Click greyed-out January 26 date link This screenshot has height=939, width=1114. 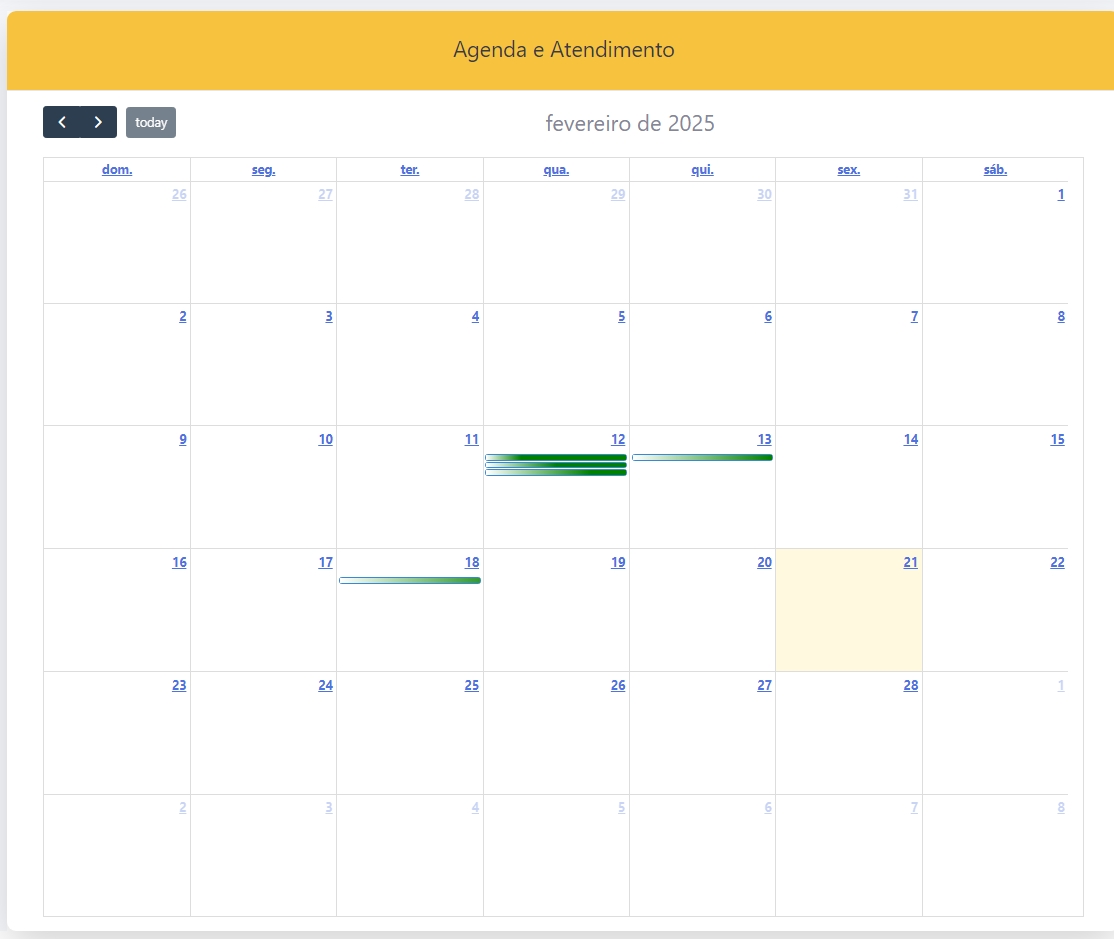179,195
